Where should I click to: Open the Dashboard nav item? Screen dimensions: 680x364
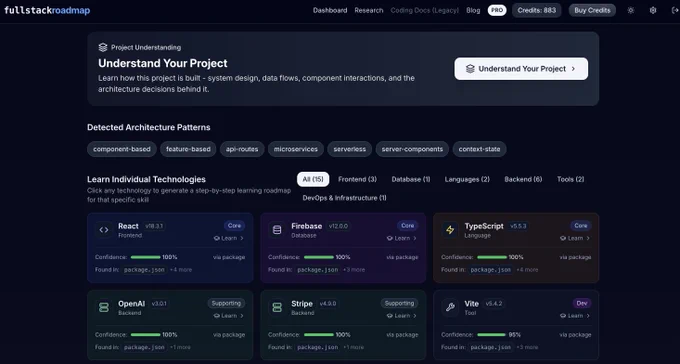point(330,10)
